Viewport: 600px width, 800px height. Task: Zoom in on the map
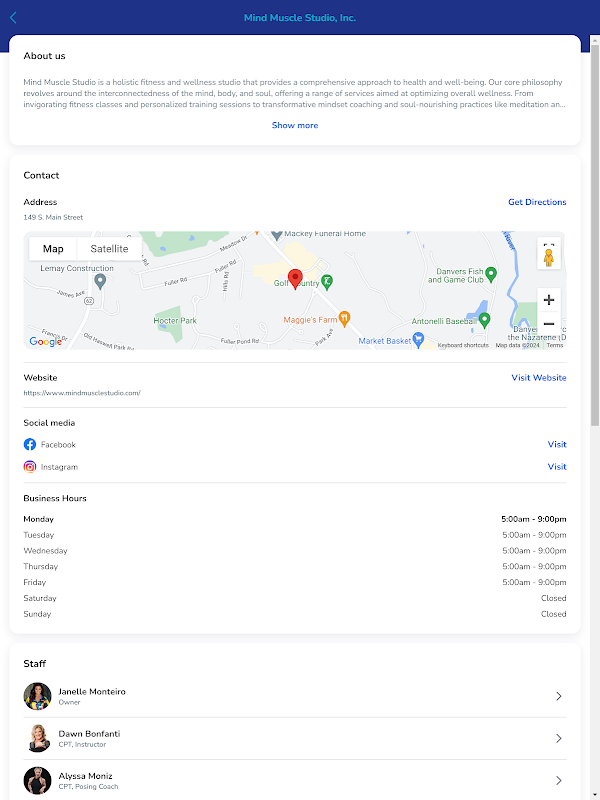point(548,300)
